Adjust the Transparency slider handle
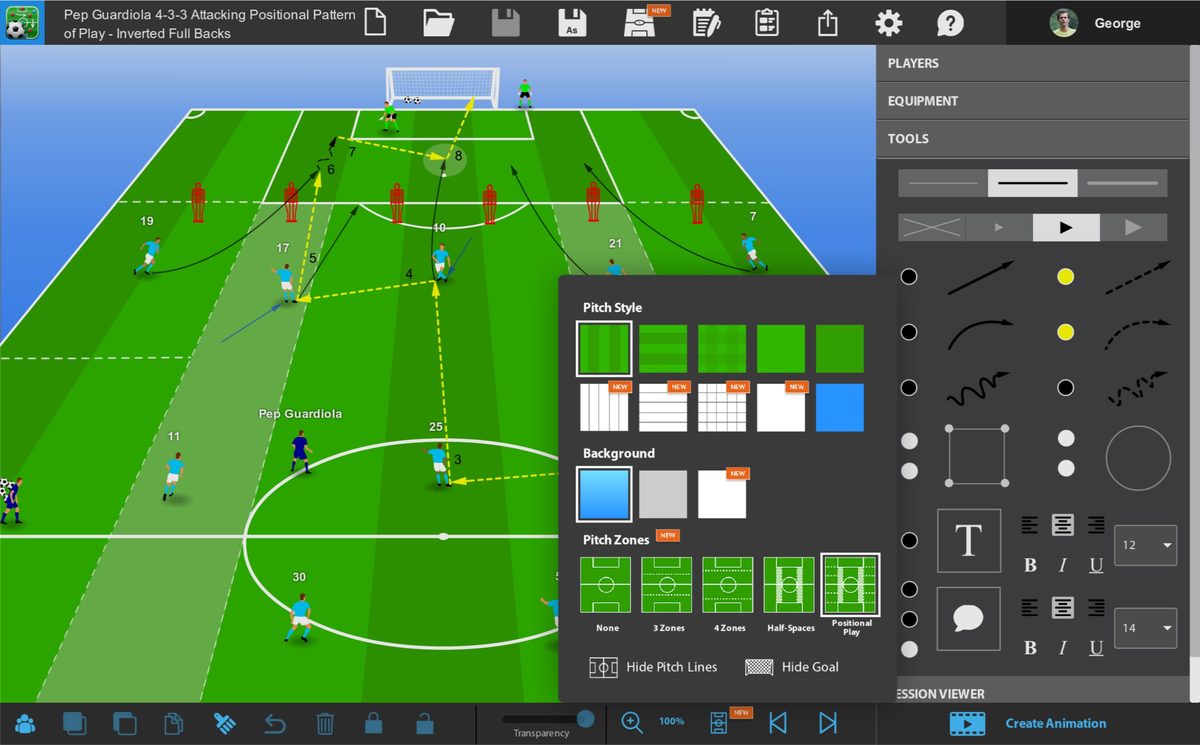This screenshot has height=745, width=1200. [x=585, y=719]
